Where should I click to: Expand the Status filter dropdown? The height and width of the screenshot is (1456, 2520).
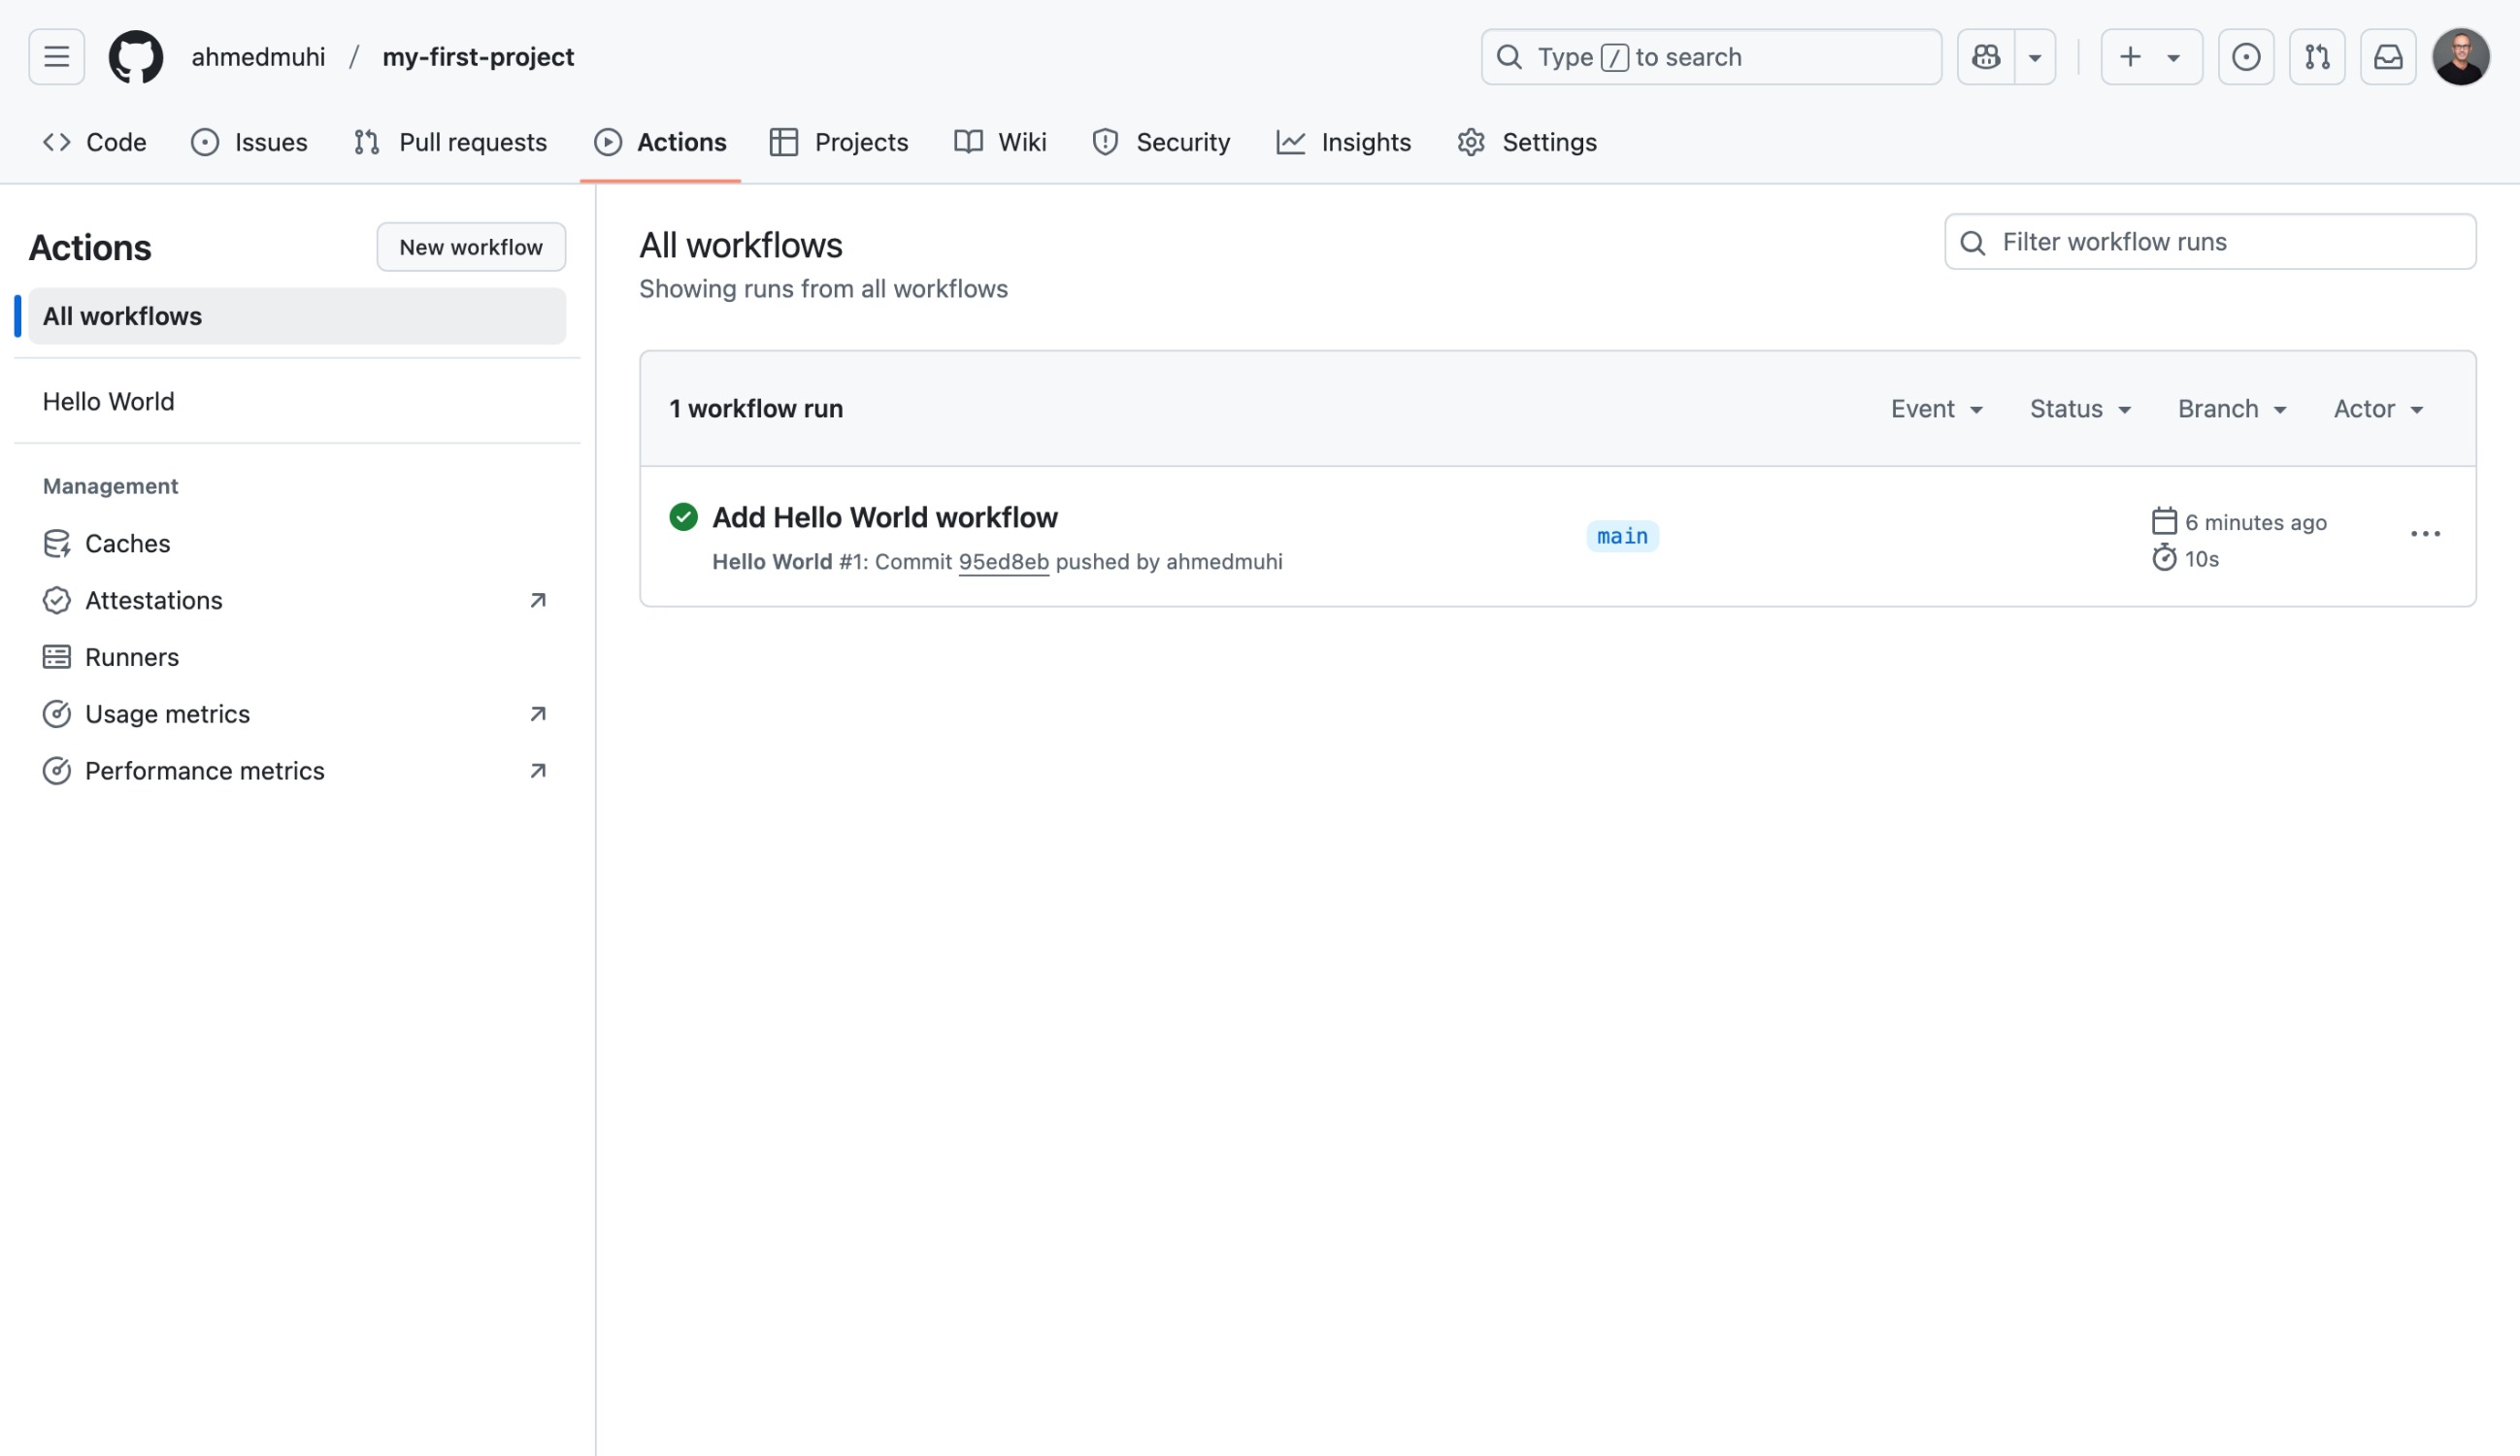click(2080, 409)
